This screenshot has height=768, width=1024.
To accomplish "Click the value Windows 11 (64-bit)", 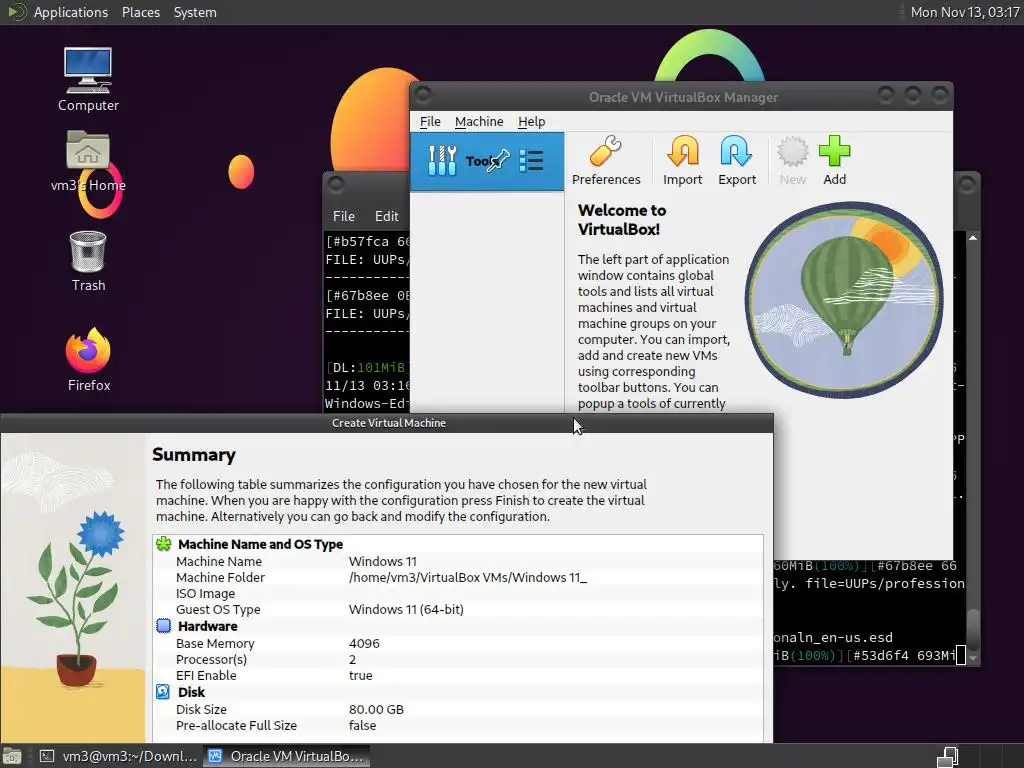I will [406, 609].
